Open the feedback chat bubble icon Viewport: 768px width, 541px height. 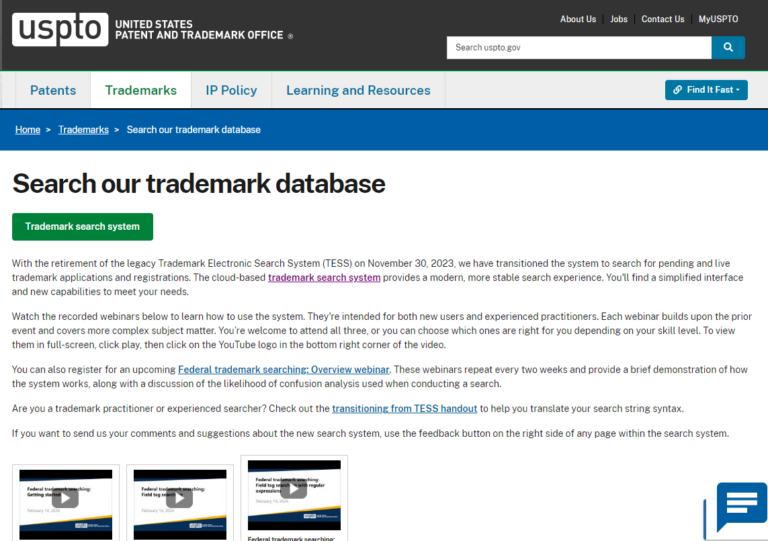(740, 506)
